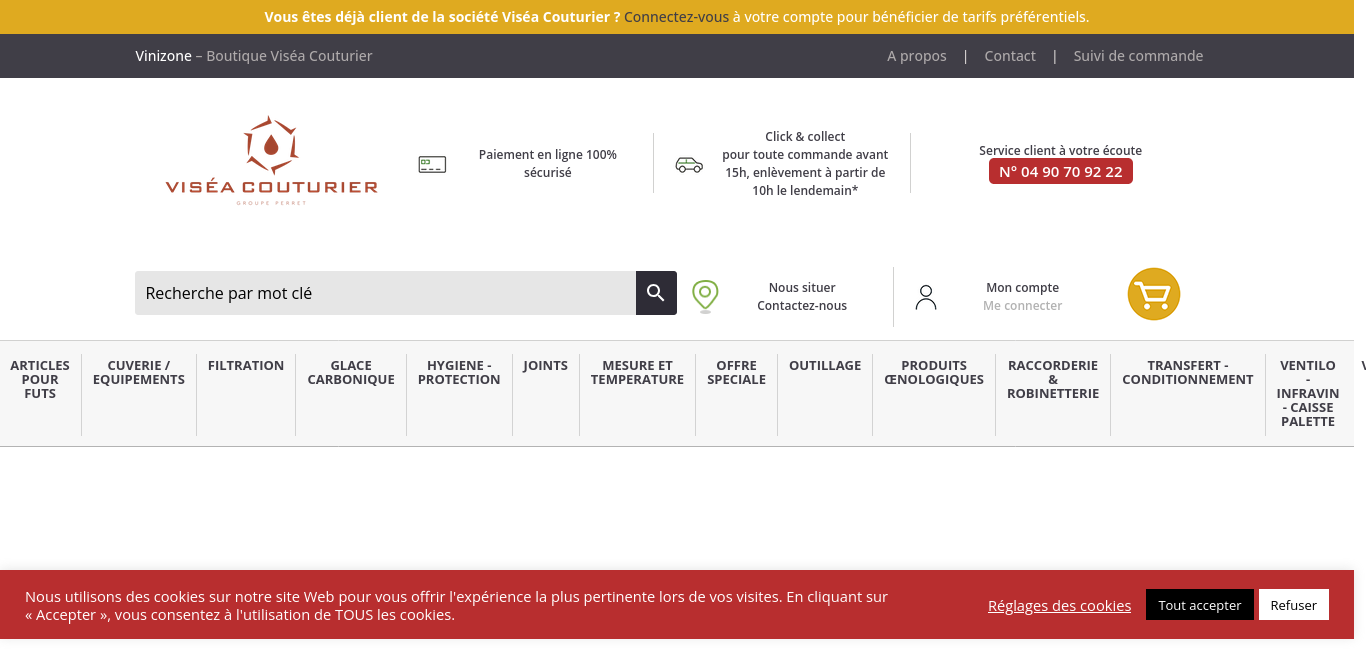Click the Viséa Couturier logo
Image resolution: width=1366 pixels, height=651 pixels.
[271, 160]
